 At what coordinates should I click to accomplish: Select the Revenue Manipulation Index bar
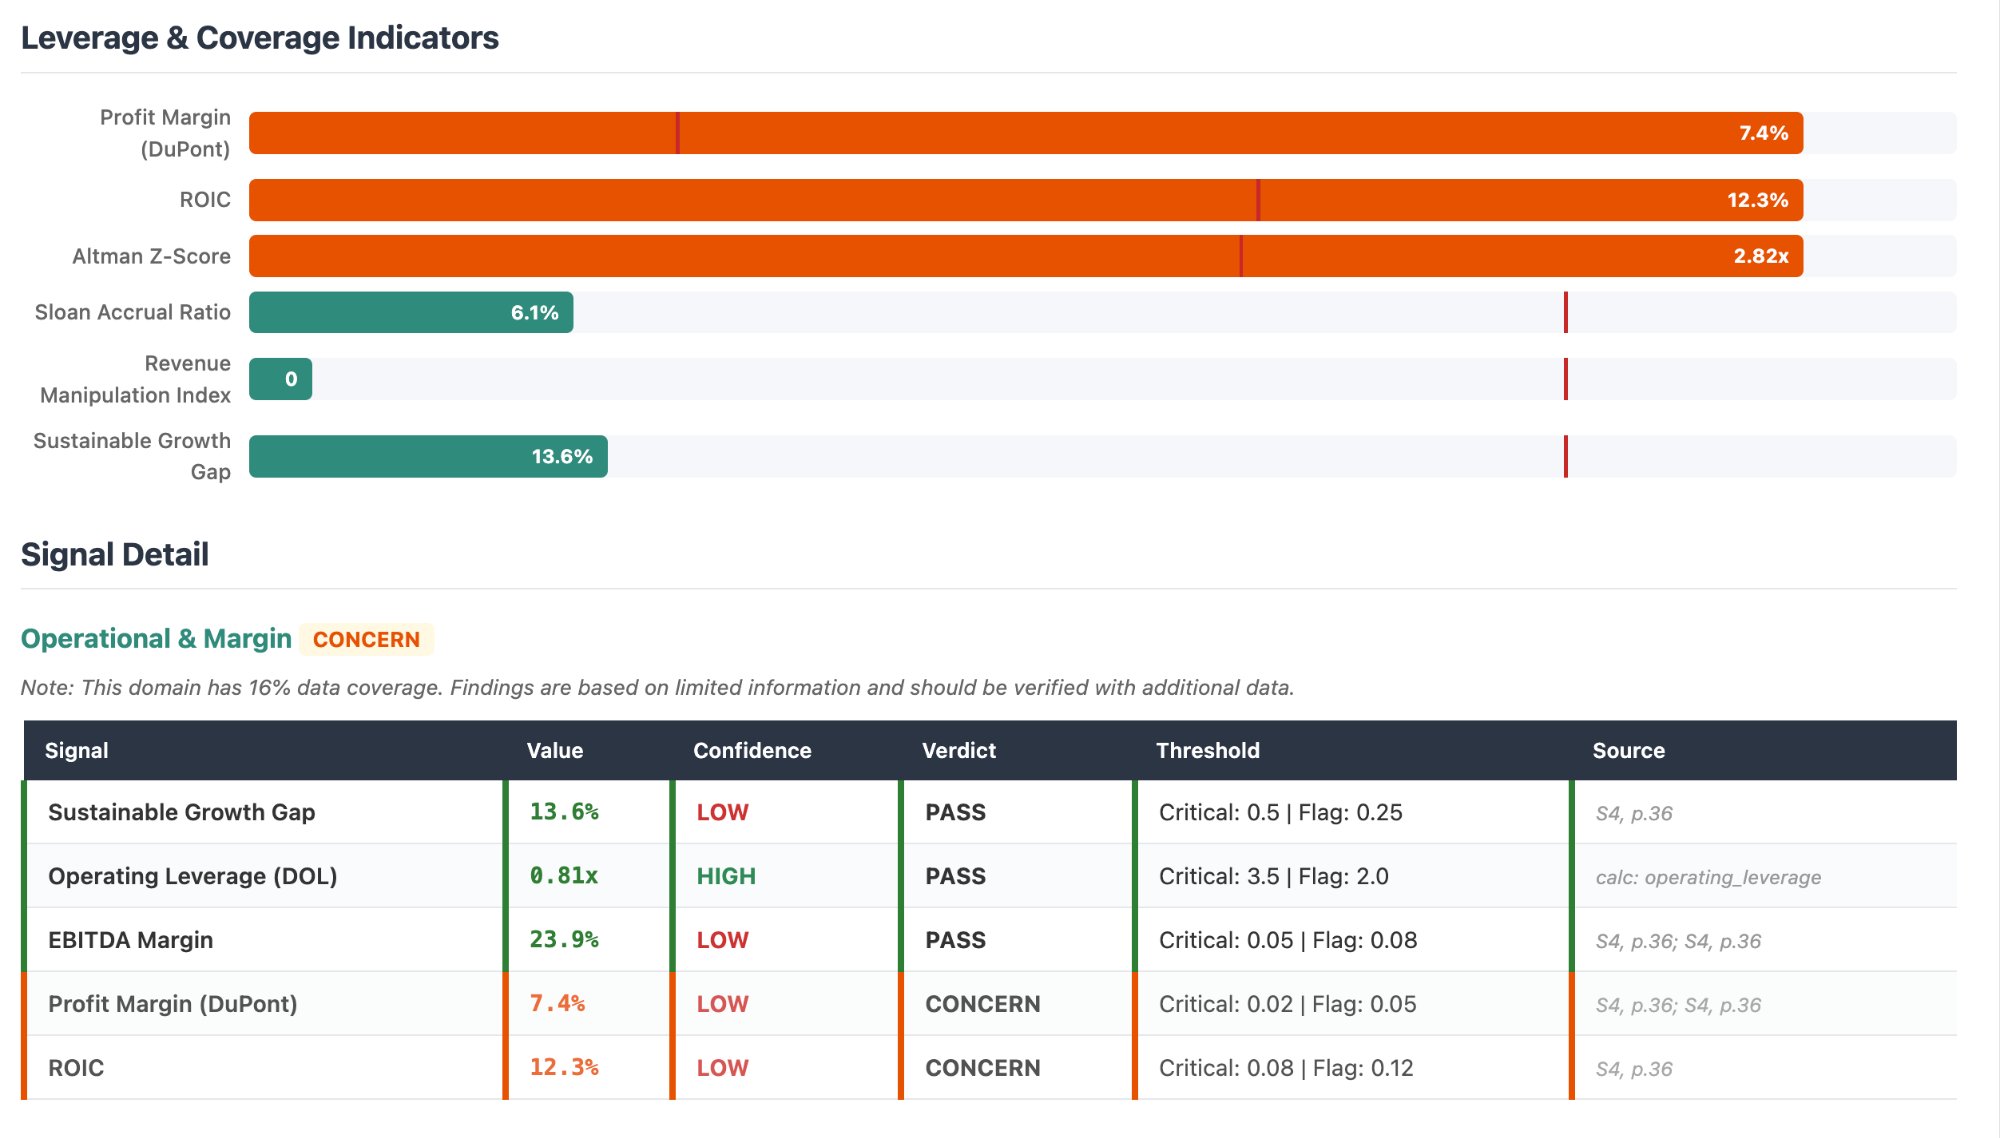(280, 378)
